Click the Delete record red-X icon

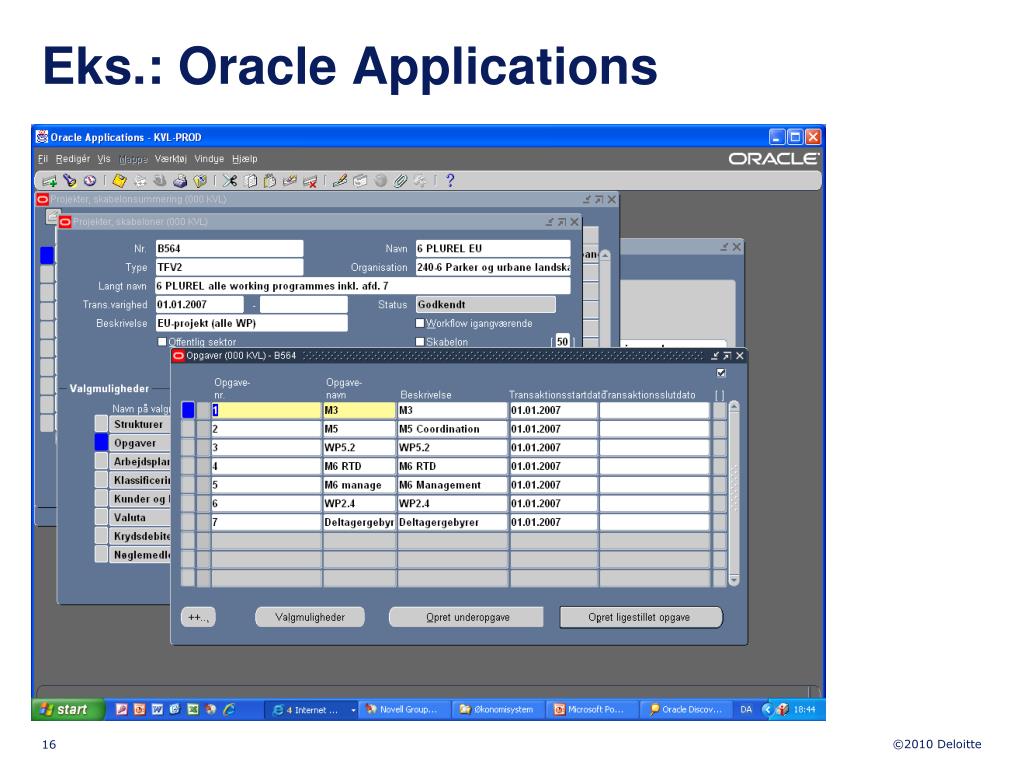click(310, 181)
